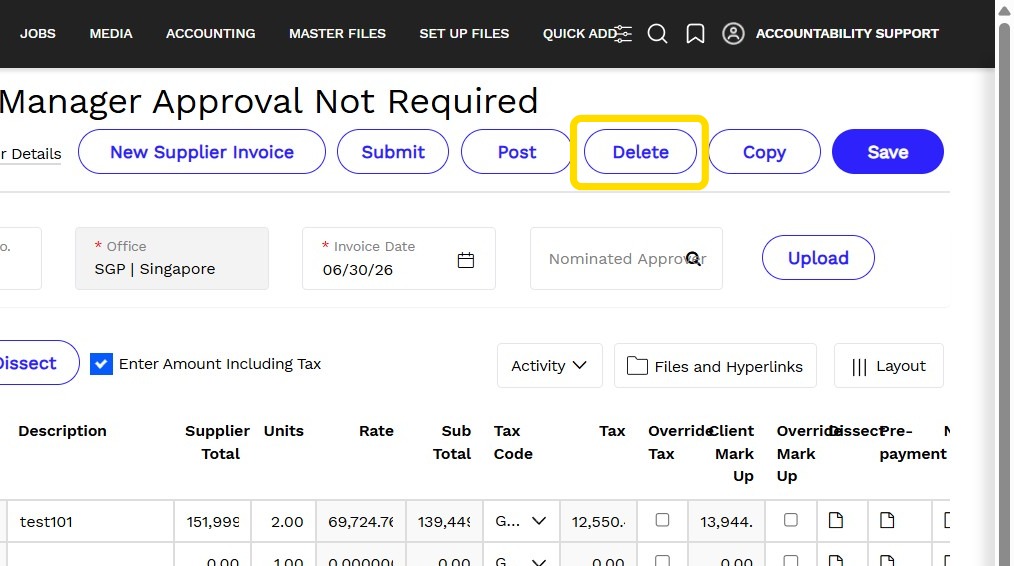
Task: Open the bookmark icon in top bar
Action: pos(695,34)
